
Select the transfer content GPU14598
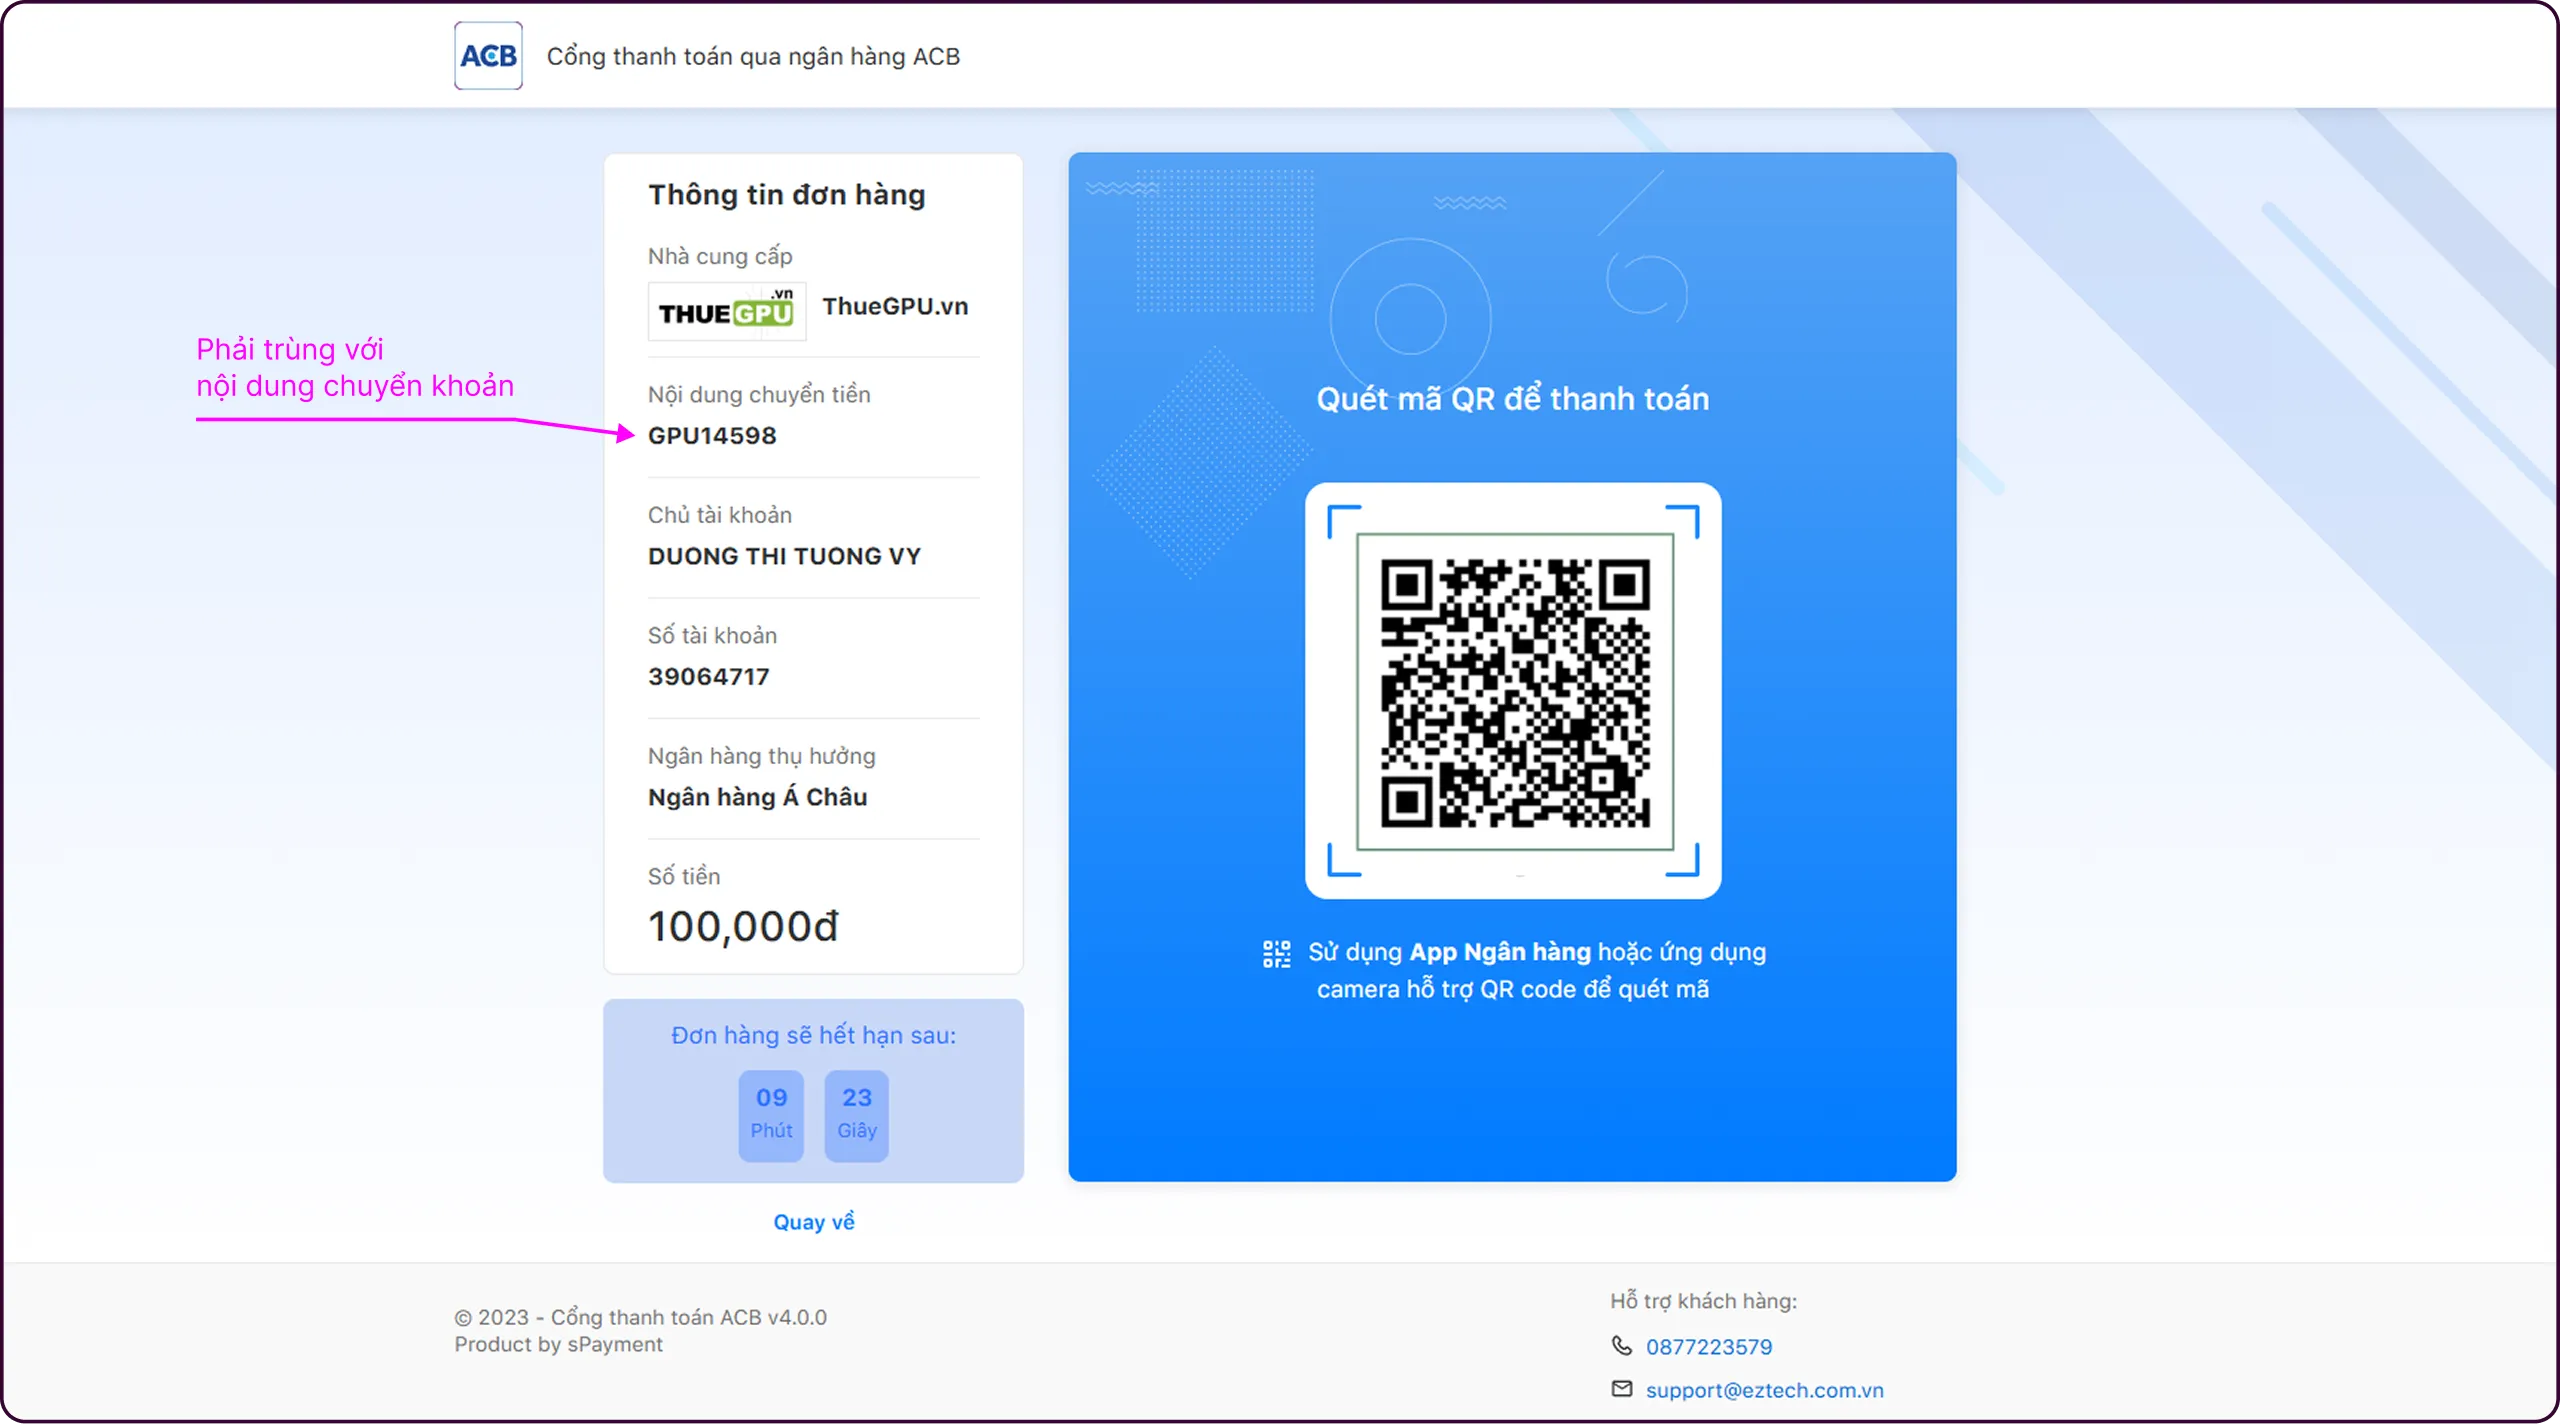(712, 436)
